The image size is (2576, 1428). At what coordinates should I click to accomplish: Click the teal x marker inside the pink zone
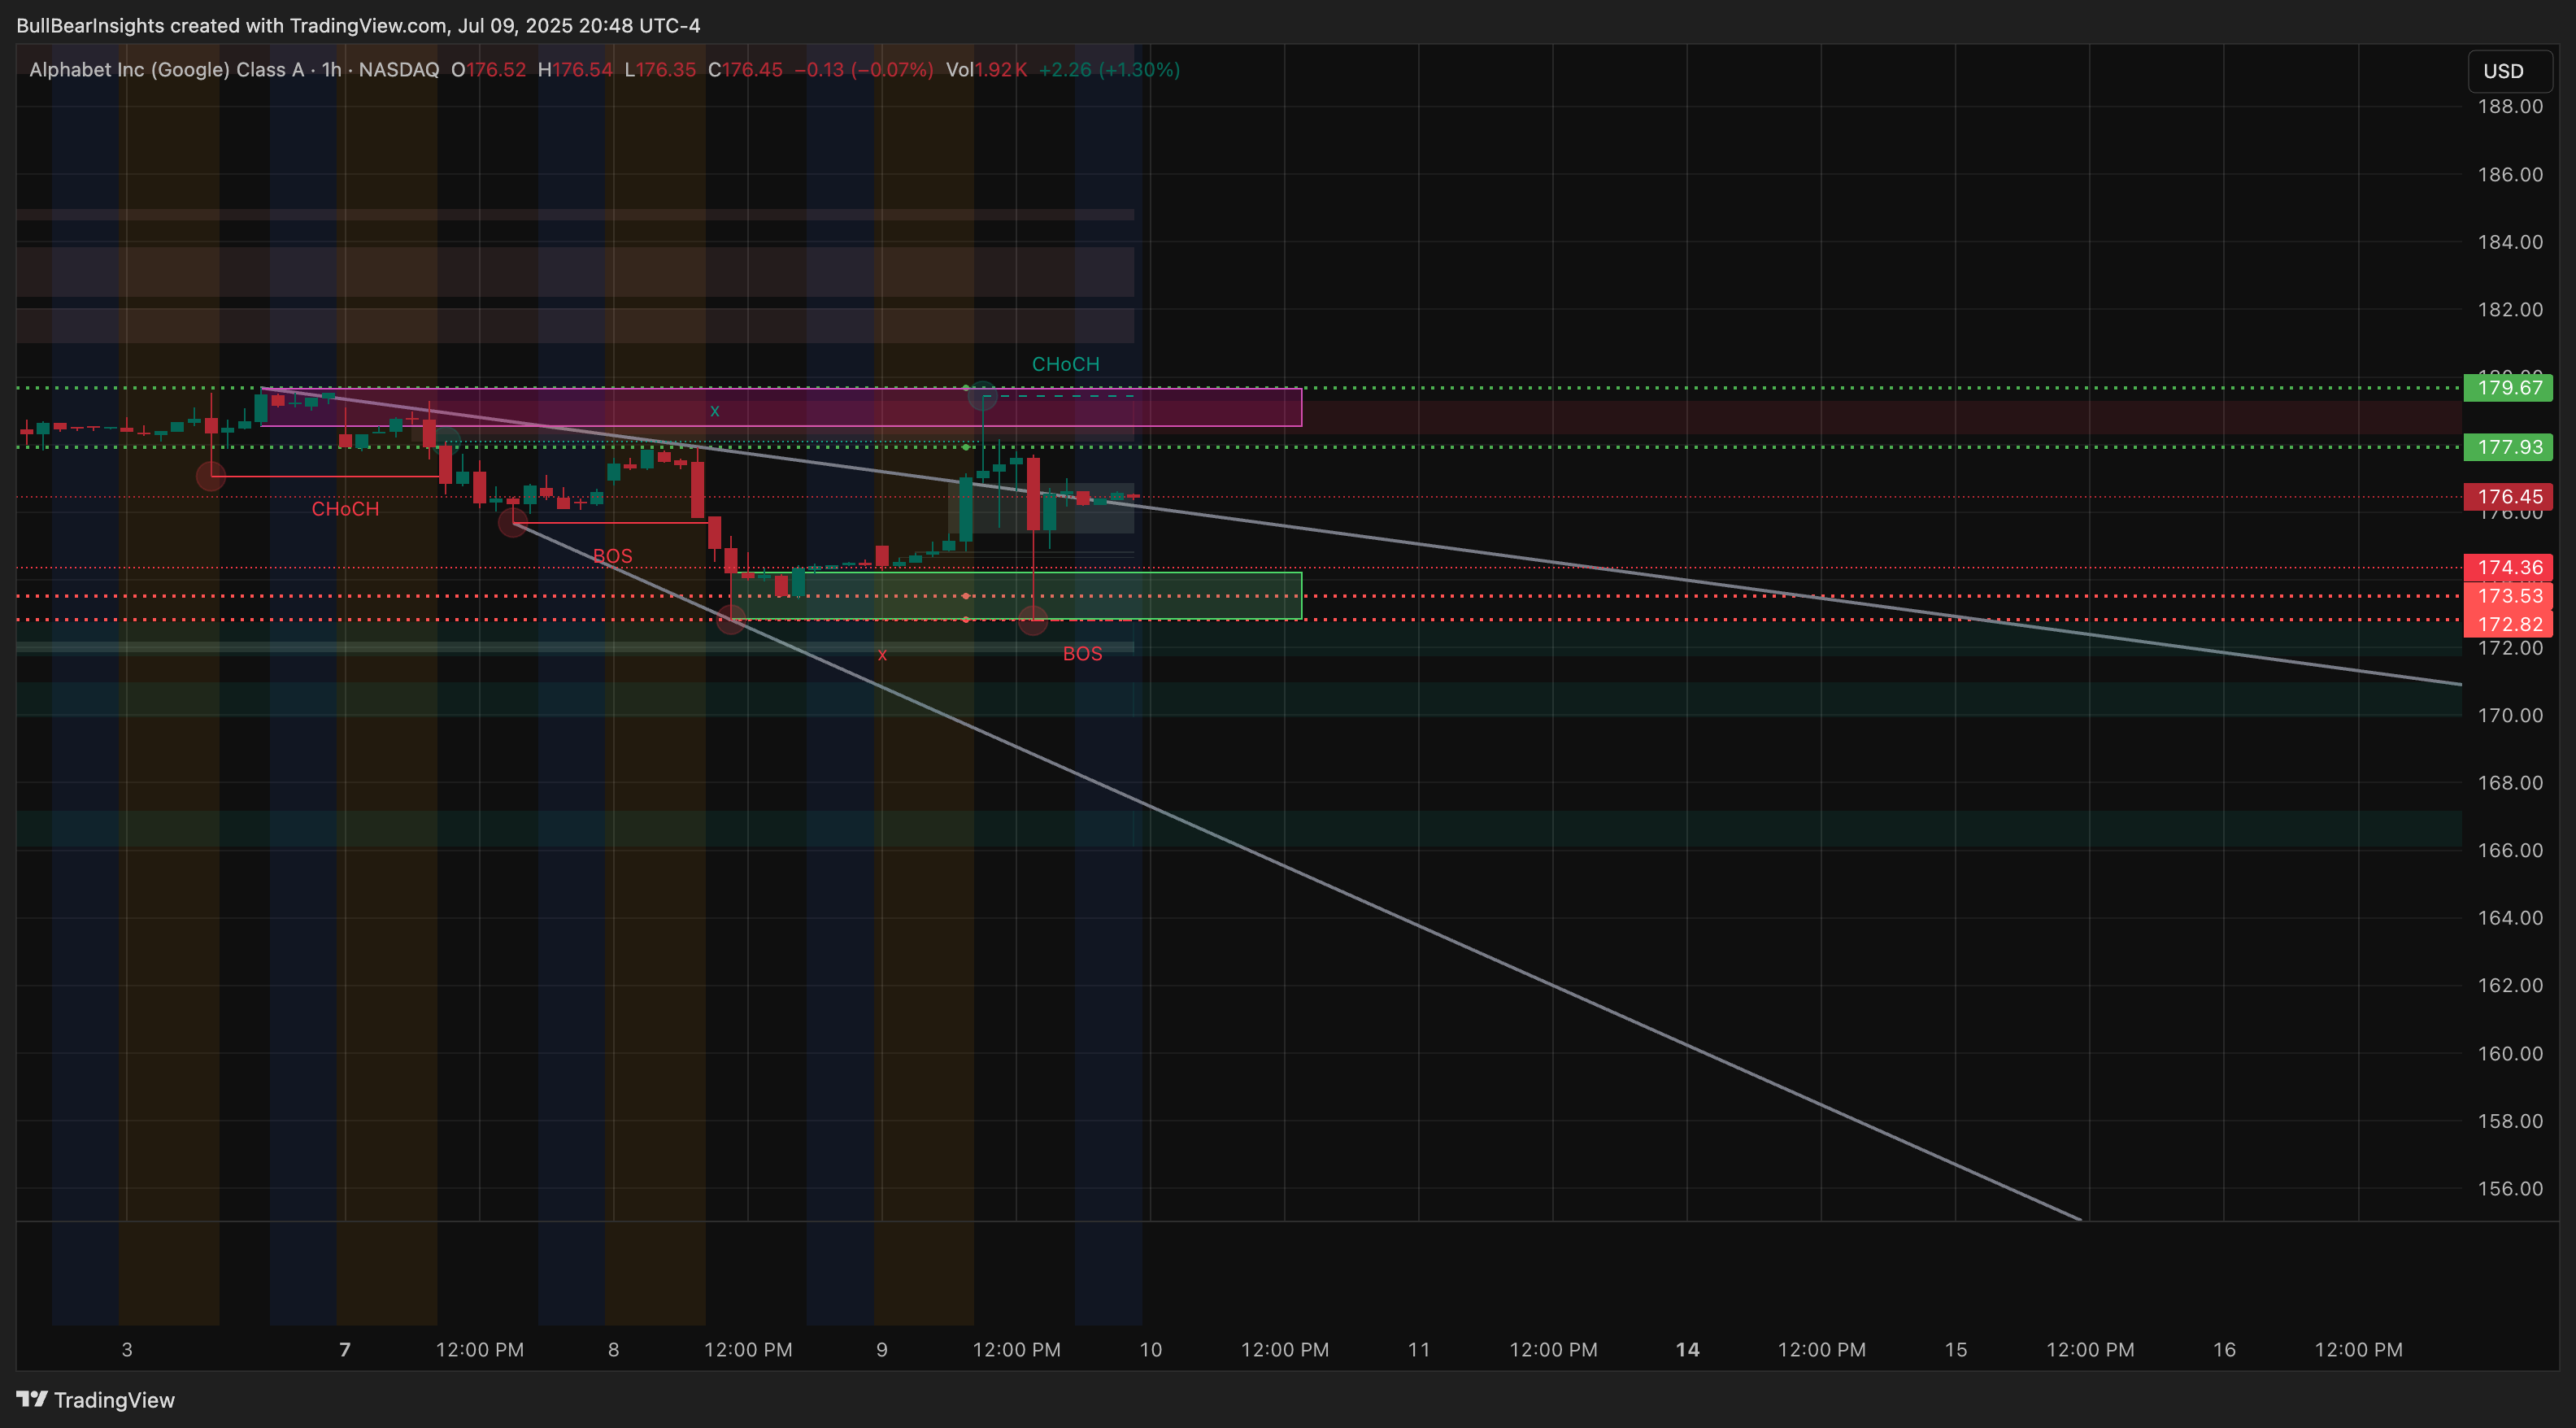714,410
